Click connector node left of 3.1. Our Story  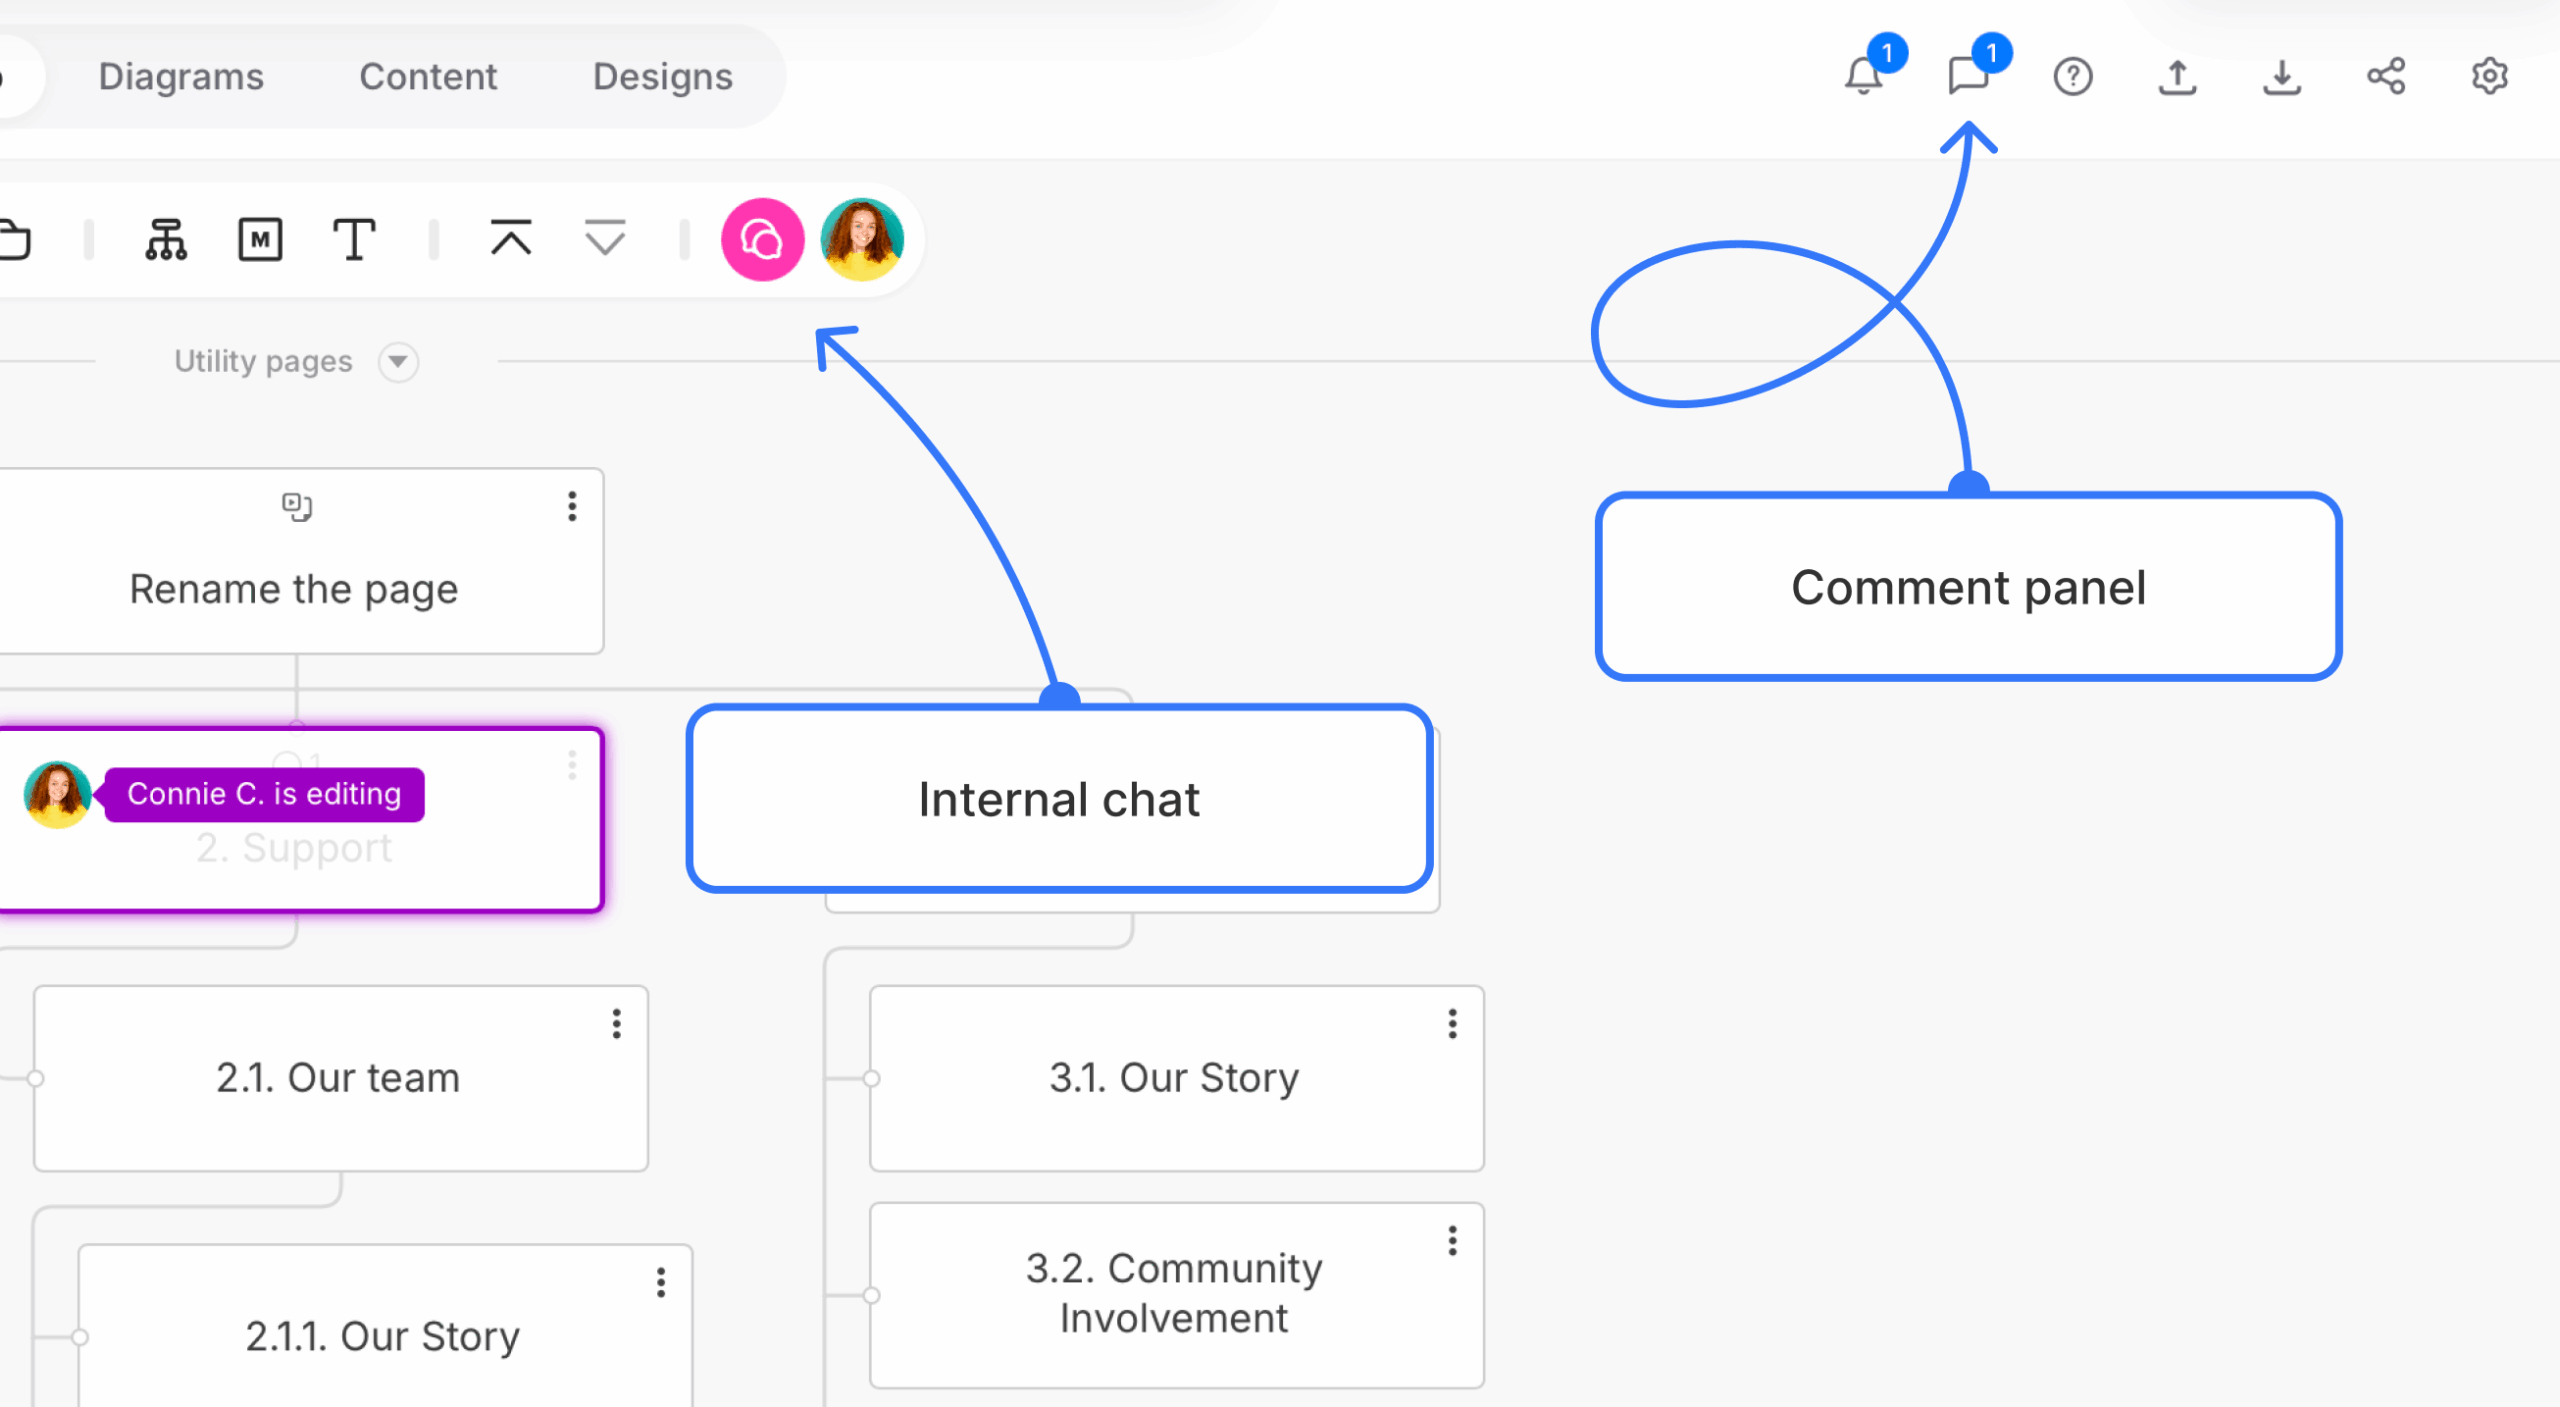pyautogui.click(x=871, y=1078)
